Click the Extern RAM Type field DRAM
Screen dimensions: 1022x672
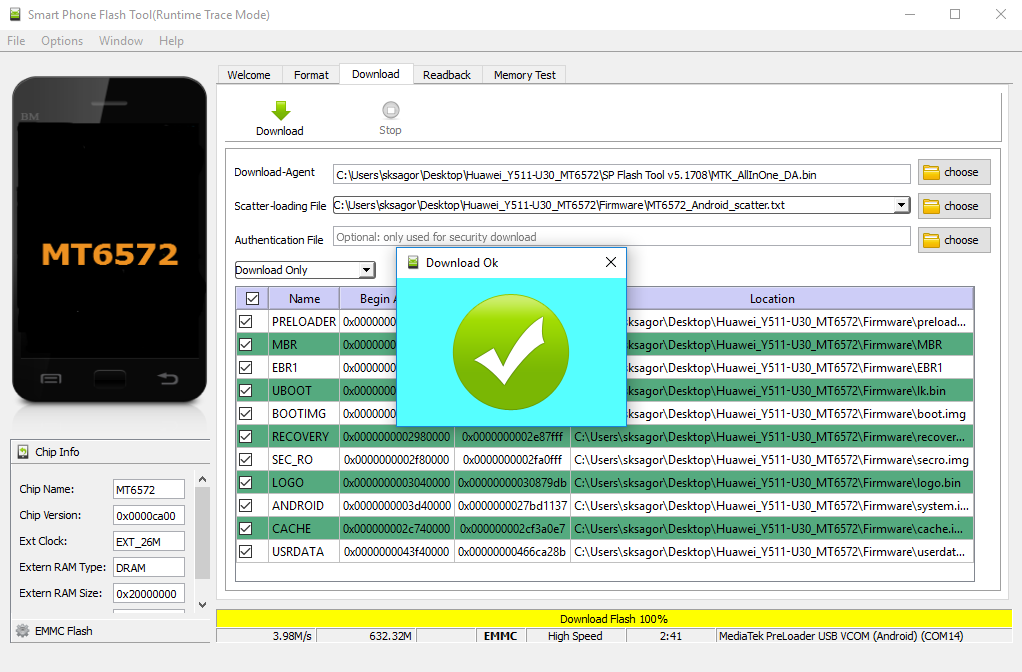(x=149, y=568)
